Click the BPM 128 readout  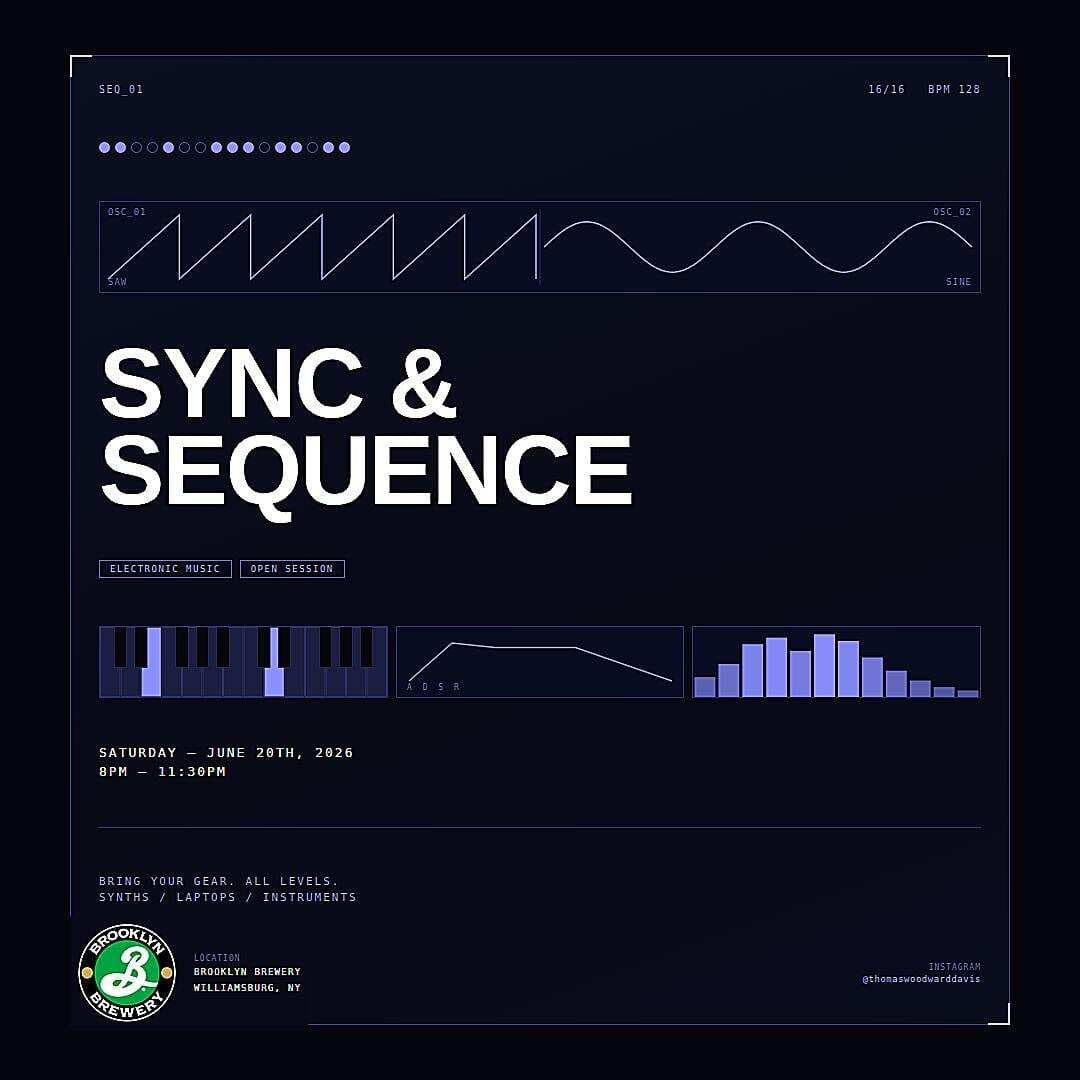(954, 89)
